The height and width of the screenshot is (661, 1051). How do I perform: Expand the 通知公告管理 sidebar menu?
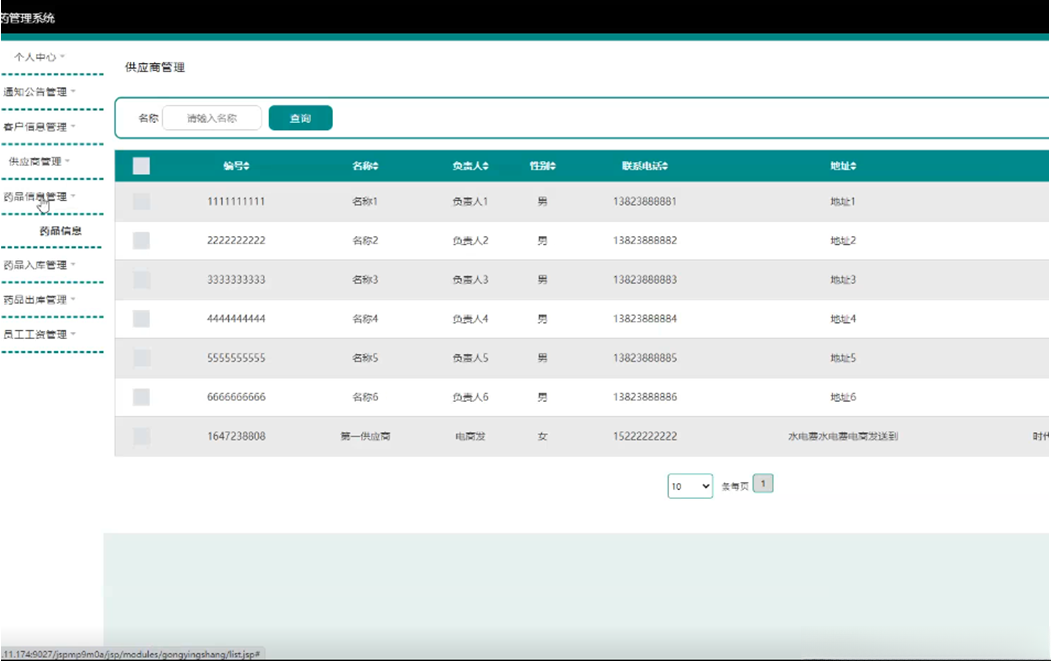(40, 92)
